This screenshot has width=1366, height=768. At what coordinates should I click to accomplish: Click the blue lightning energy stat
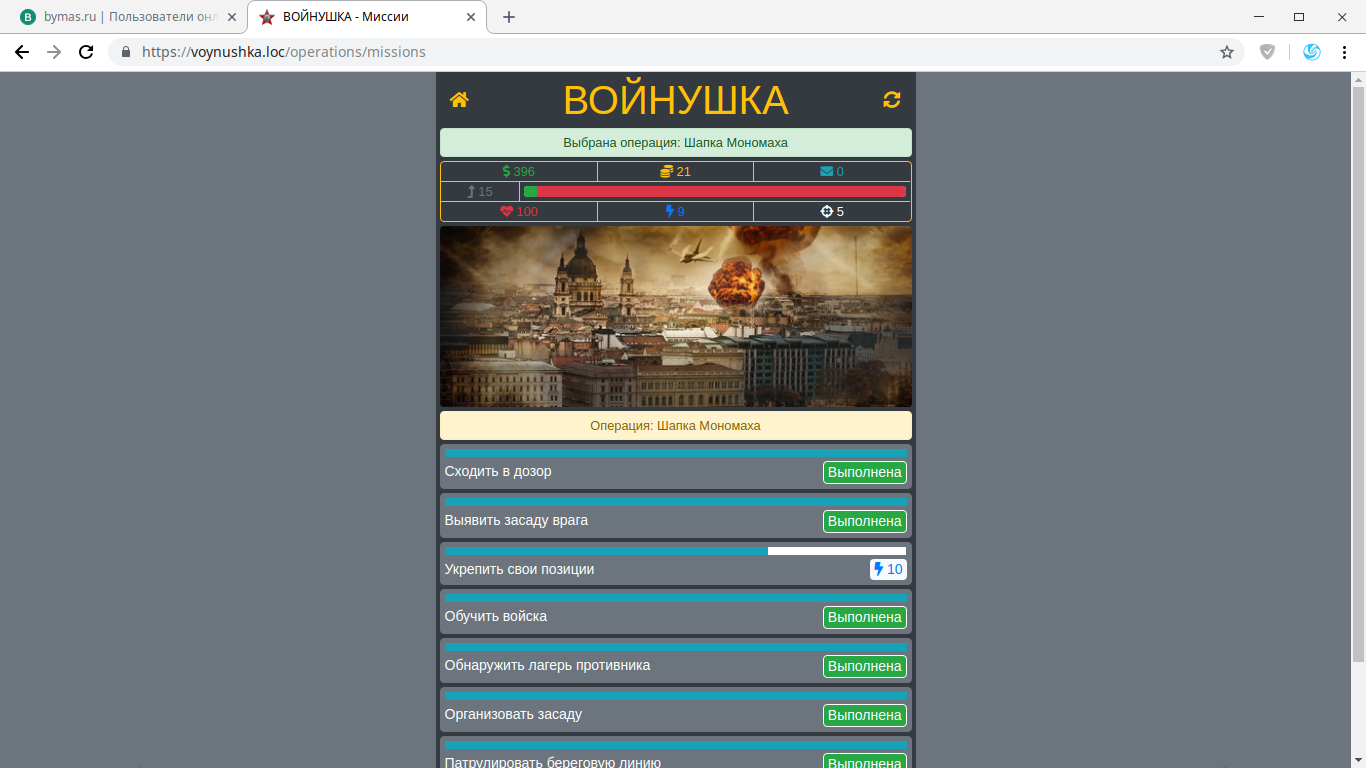tap(675, 212)
